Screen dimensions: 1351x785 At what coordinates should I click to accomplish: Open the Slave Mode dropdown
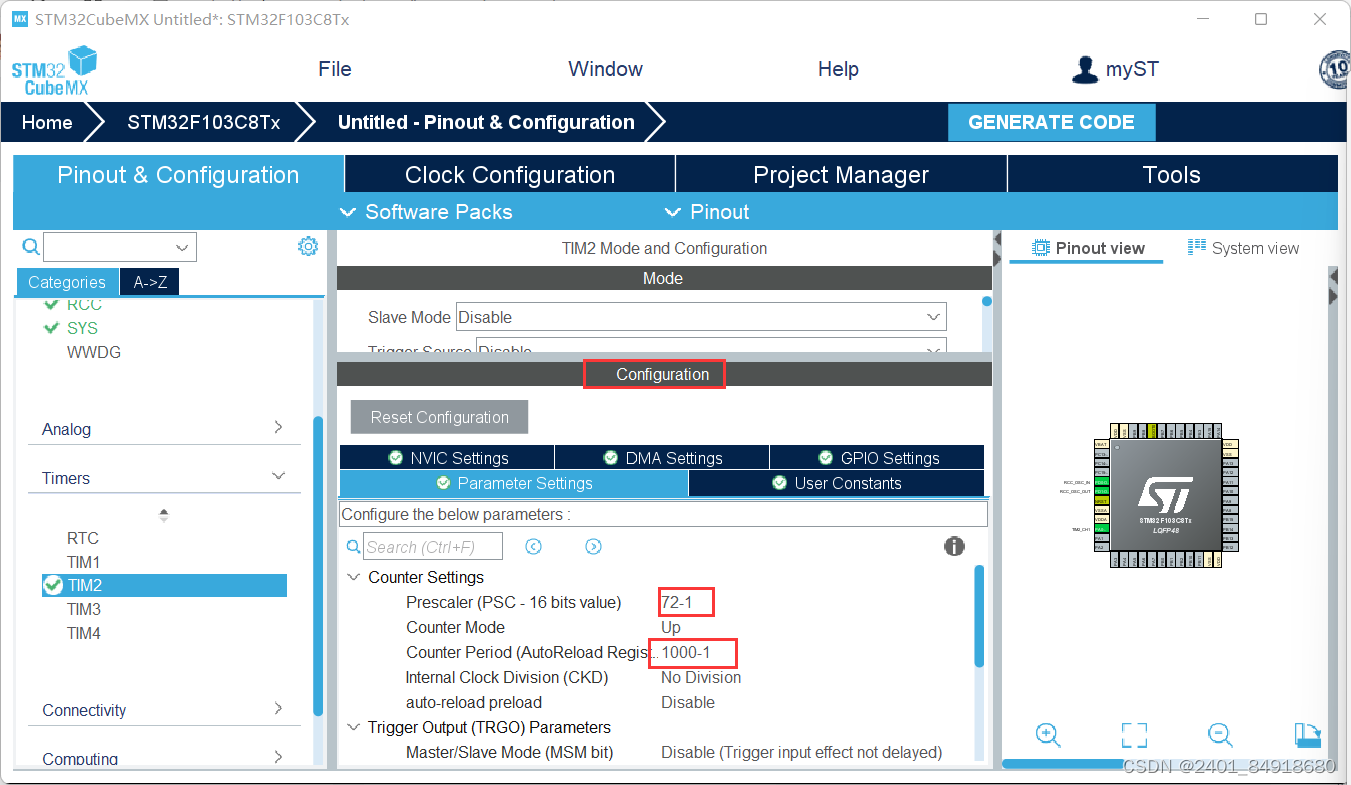pos(701,317)
